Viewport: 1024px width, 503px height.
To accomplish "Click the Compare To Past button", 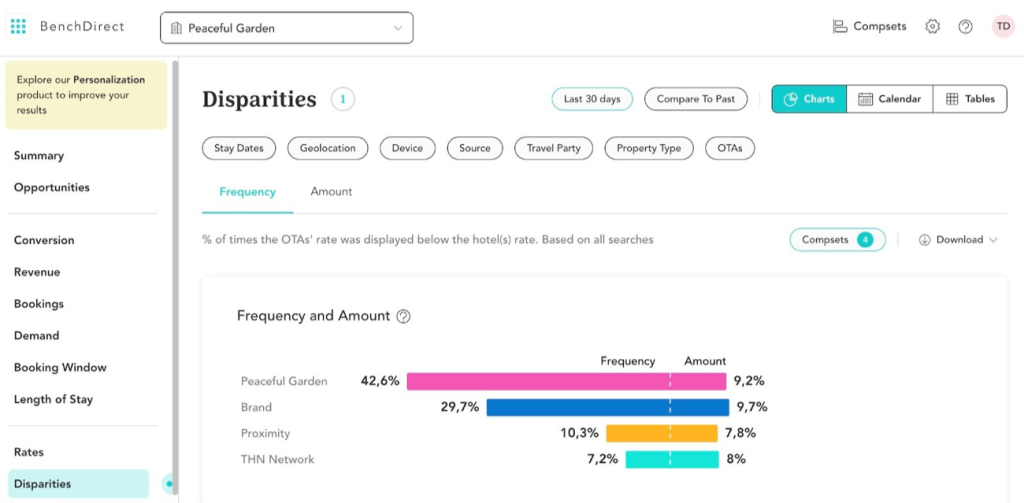I will pyautogui.click(x=695, y=99).
